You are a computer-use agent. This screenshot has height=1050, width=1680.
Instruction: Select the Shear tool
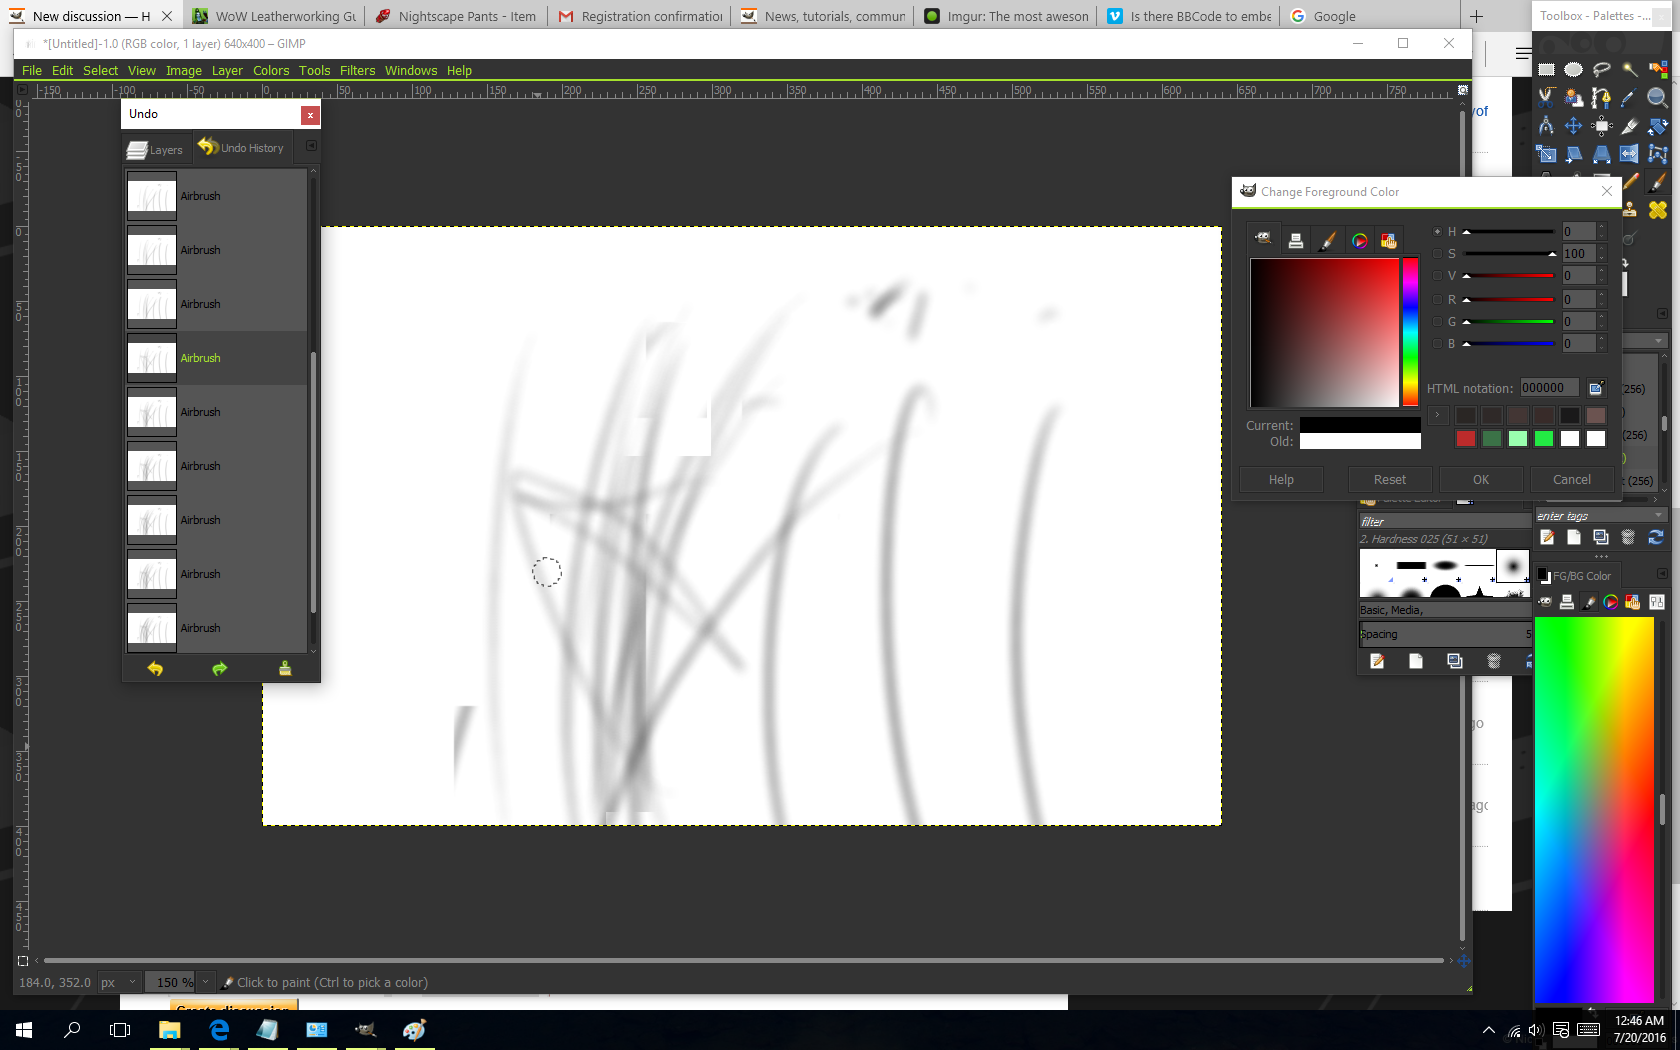tap(1574, 153)
